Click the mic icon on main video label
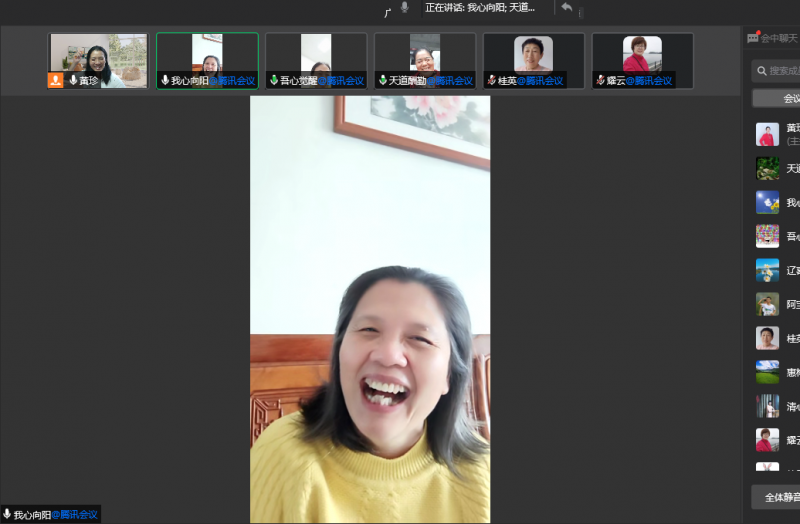800x524 pixels. pos(7,515)
